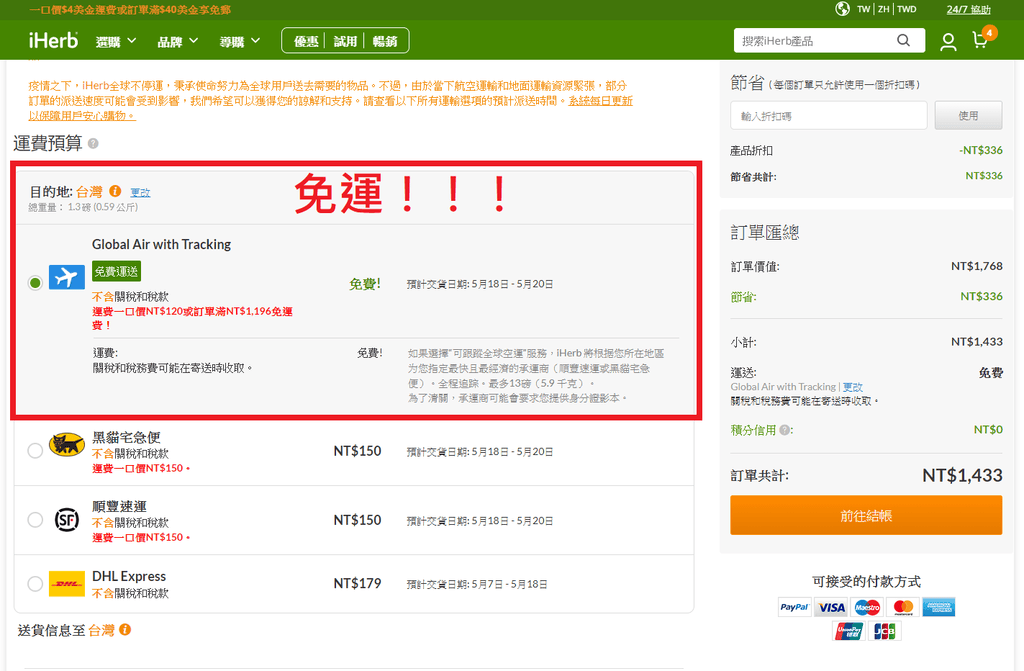Click the NT$179 DHL price

click(x=357, y=583)
